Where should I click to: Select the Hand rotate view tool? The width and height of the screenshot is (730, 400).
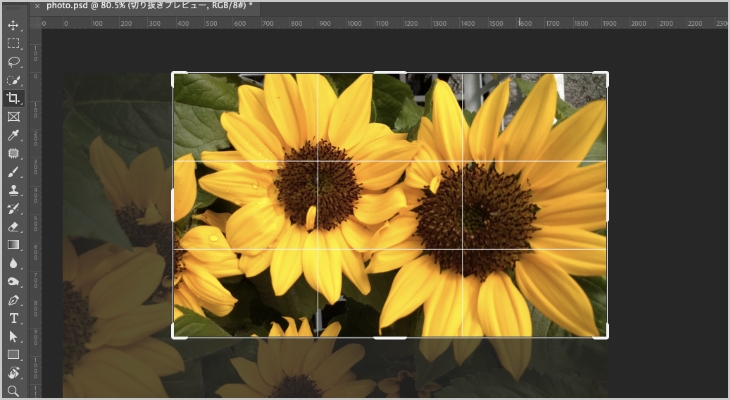tap(14, 373)
